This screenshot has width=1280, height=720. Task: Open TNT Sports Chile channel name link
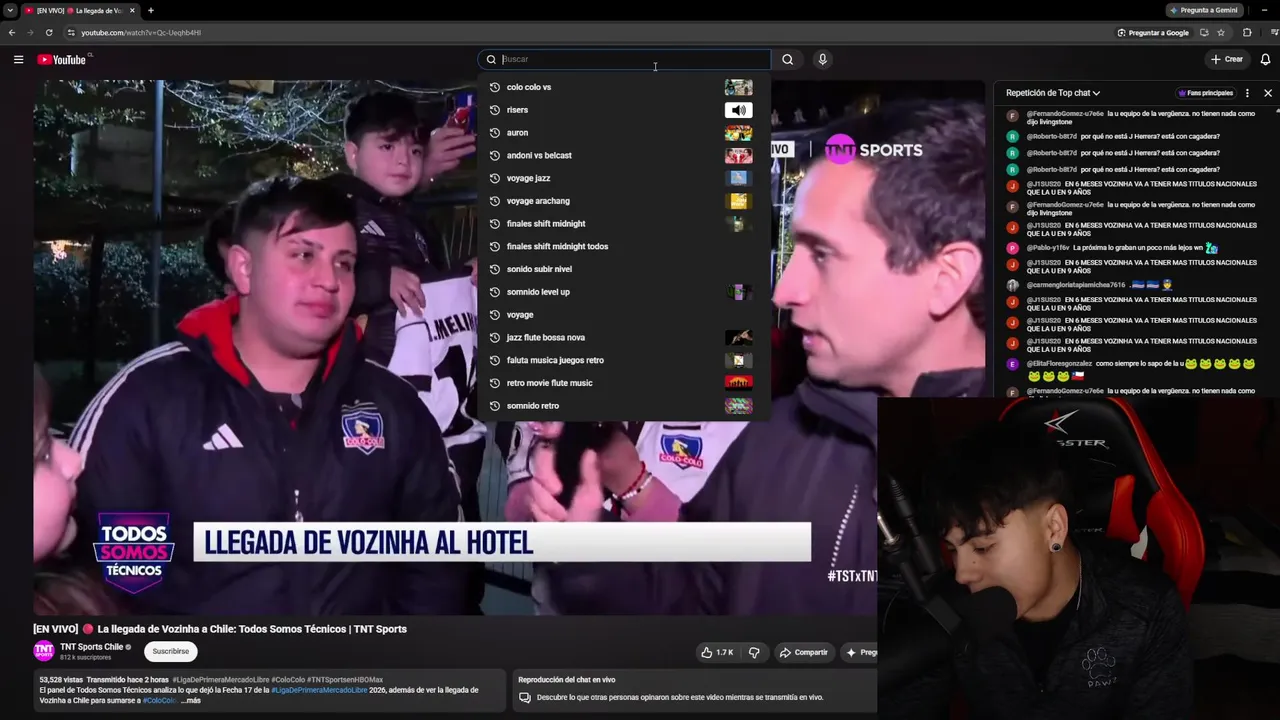point(91,647)
